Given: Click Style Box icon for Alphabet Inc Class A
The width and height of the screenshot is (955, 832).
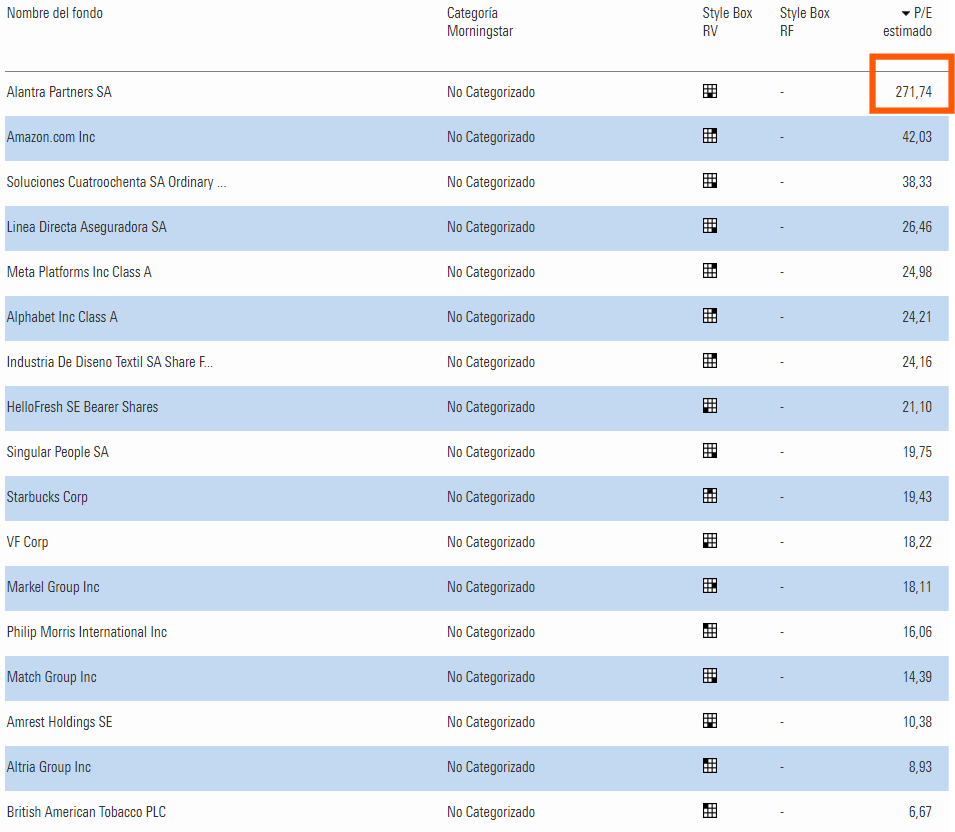Looking at the screenshot, I should pyautogui.click(x=710, y=316).
